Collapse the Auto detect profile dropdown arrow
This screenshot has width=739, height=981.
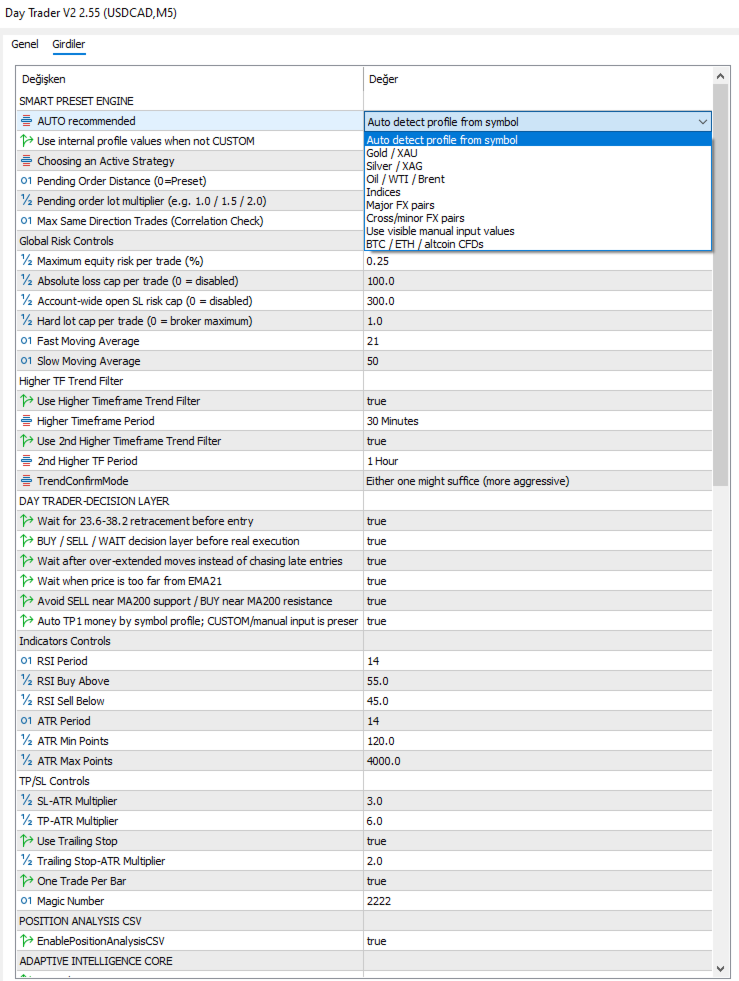(x=703, y=122)
